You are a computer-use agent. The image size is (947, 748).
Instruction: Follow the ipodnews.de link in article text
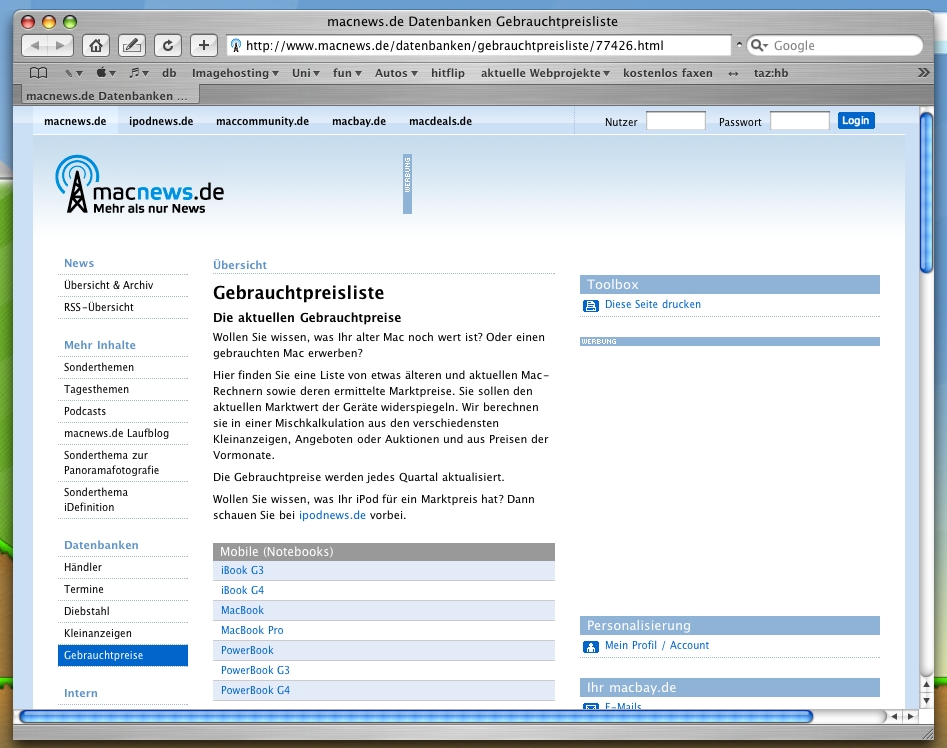(x=332, y=516)
